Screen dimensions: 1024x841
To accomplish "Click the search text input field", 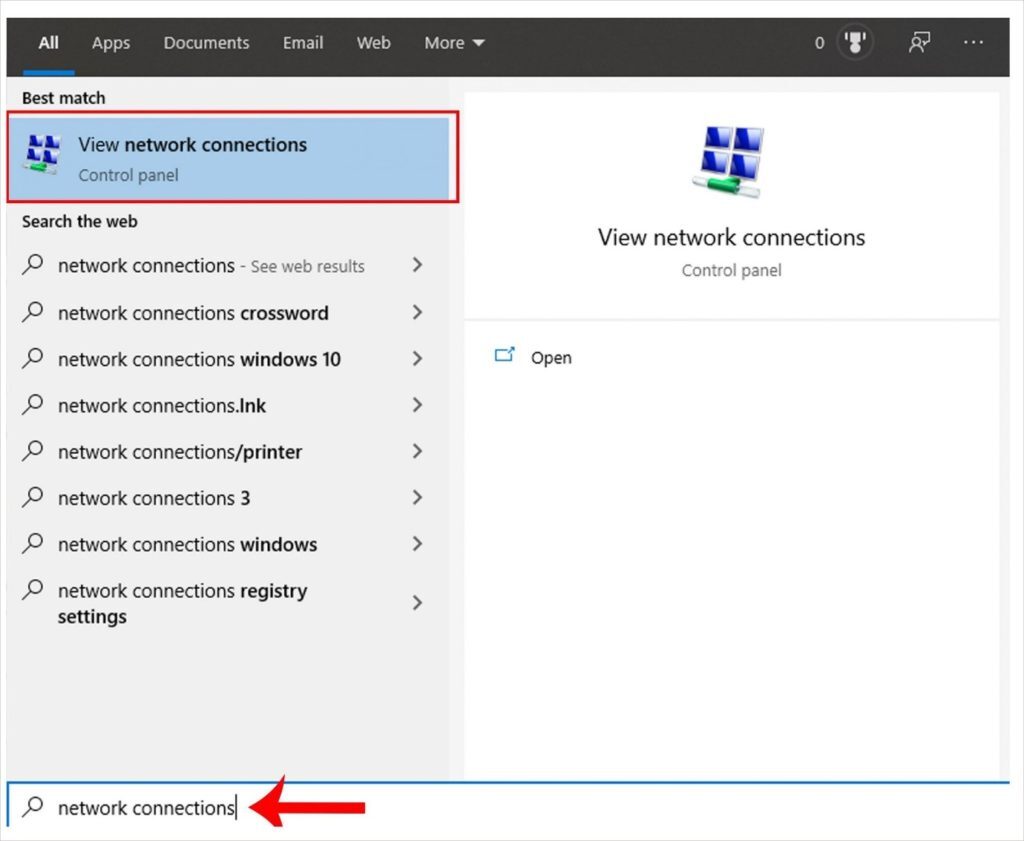I will [x=500, y=807].
